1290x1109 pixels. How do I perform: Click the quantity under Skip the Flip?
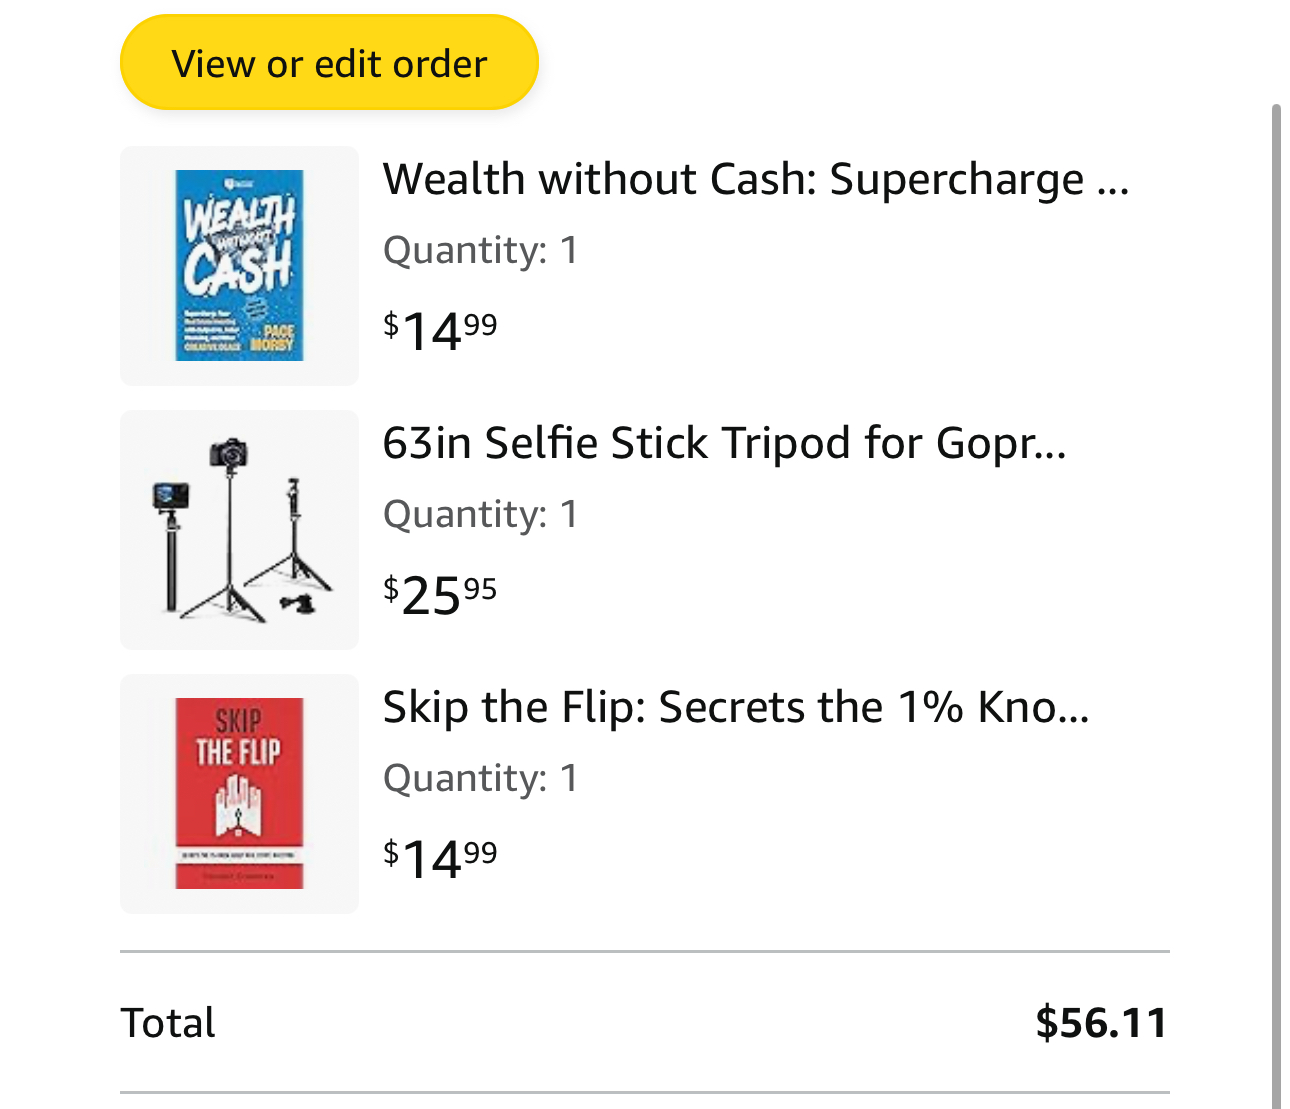[480, 778]
